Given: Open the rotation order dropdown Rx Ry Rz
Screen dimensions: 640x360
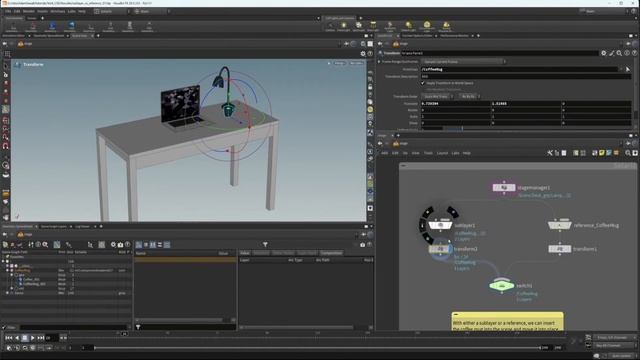Looking at the screenshot, I should [469, 97].
